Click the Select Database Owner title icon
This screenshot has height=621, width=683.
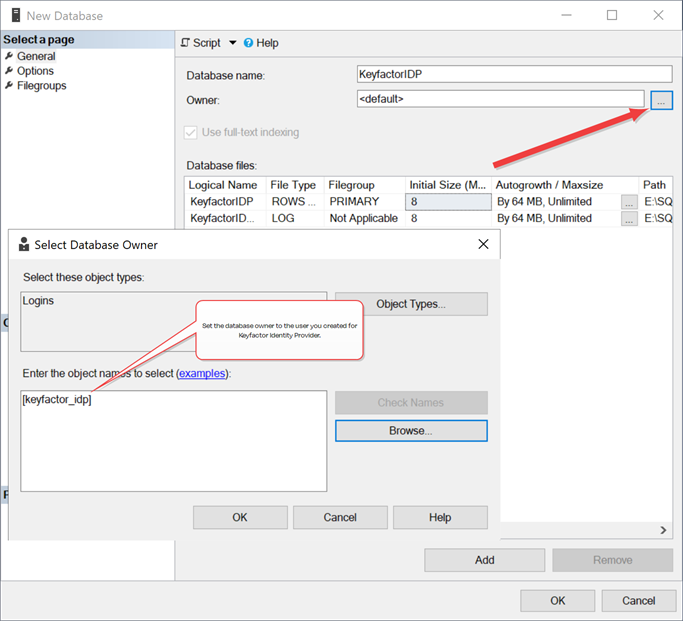click(24, 244)
